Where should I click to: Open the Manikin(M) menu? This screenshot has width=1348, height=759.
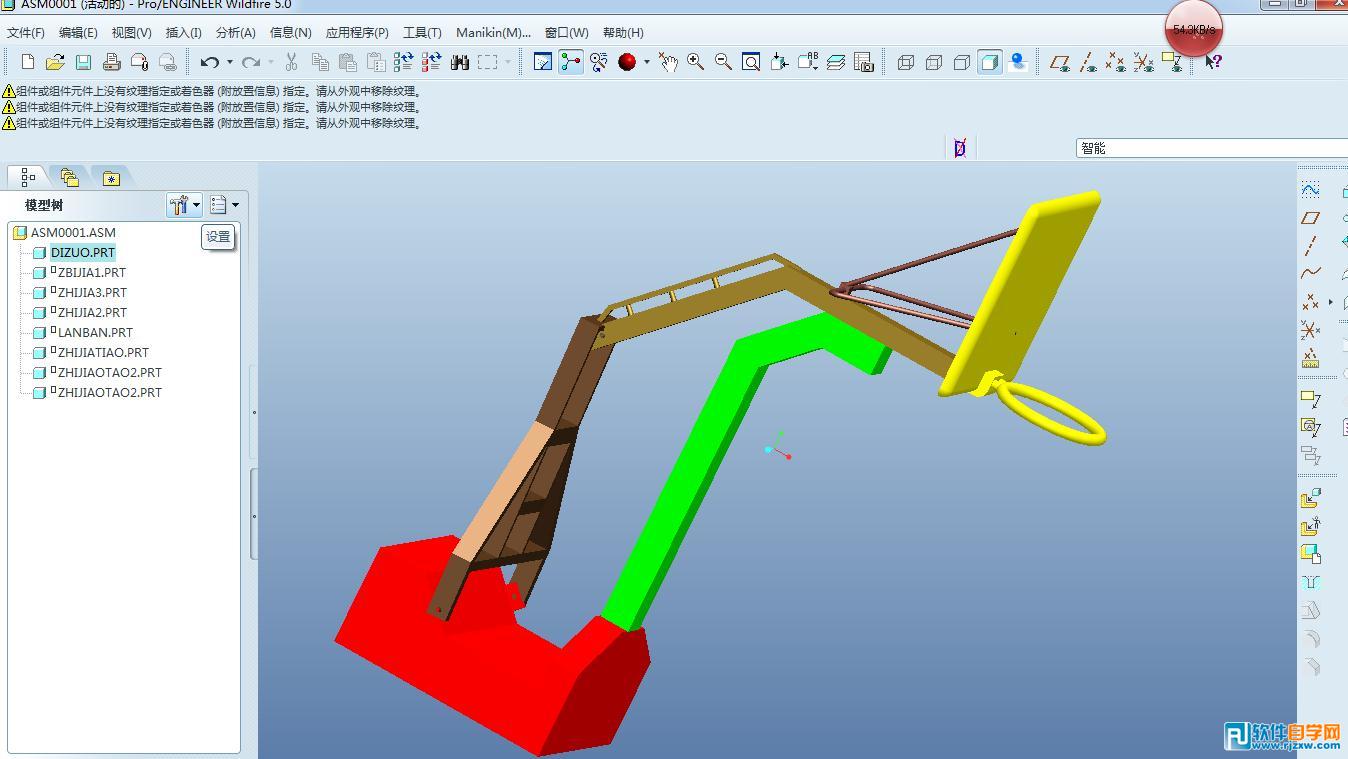pos(493,33)
